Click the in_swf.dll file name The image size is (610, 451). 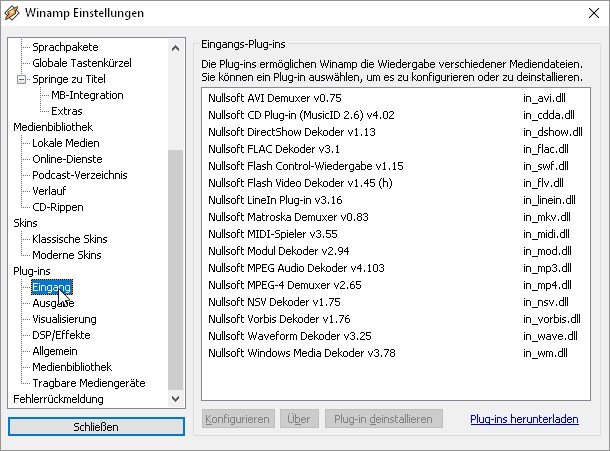pyautogui.click(x=546, y=166)
